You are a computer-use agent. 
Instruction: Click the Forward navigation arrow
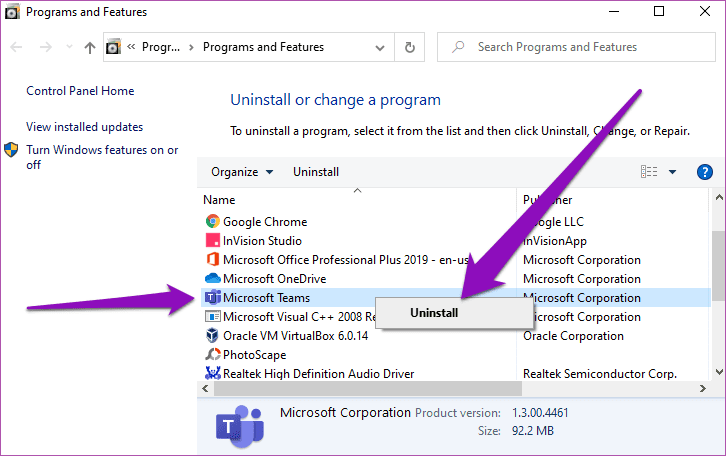click(45, 47)
